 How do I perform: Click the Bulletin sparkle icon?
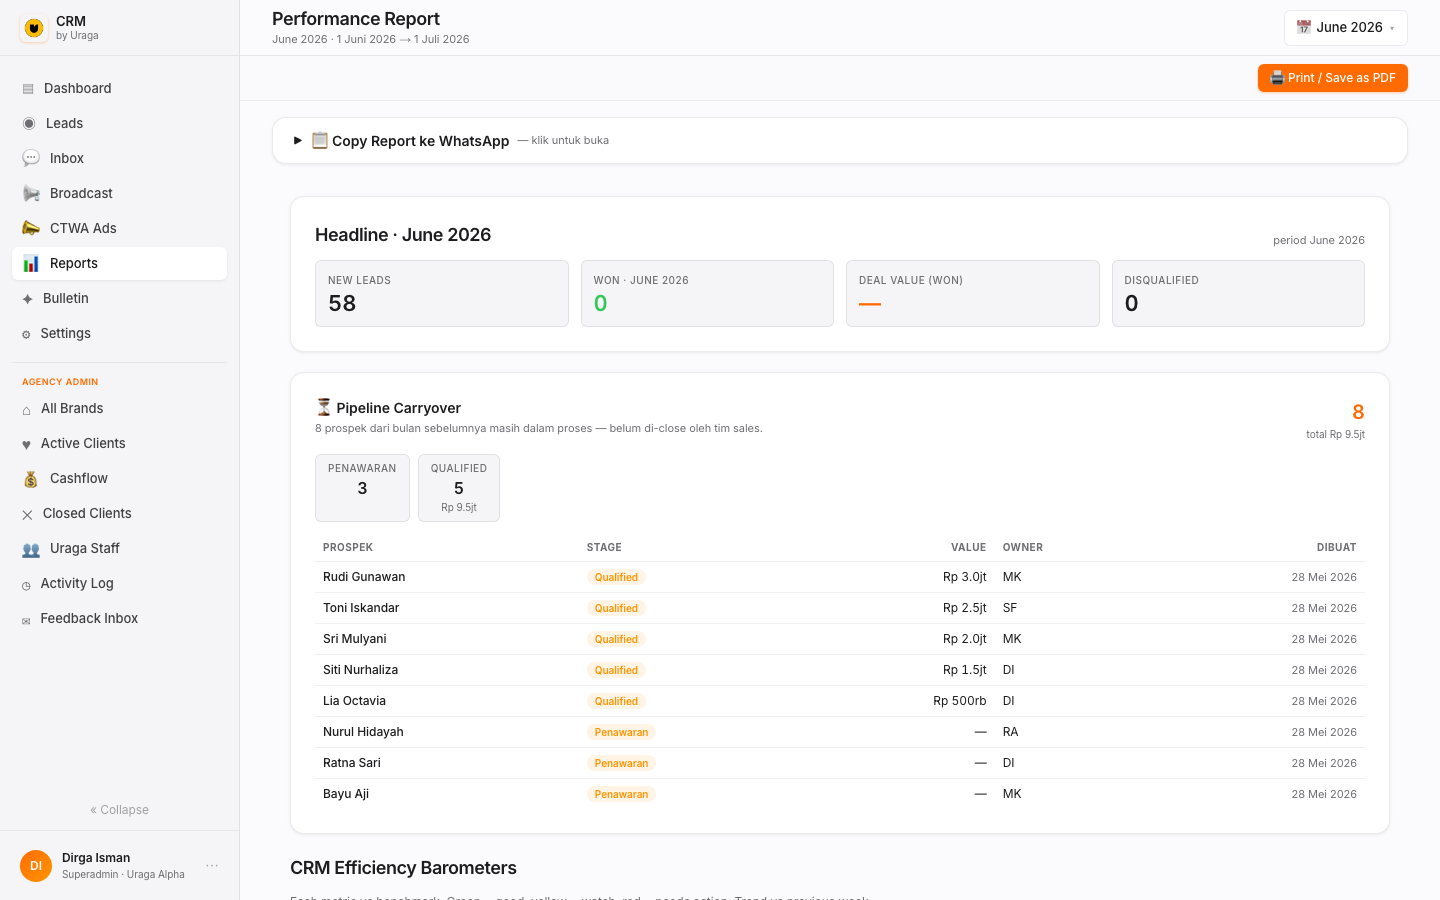[x=27, y=299]
